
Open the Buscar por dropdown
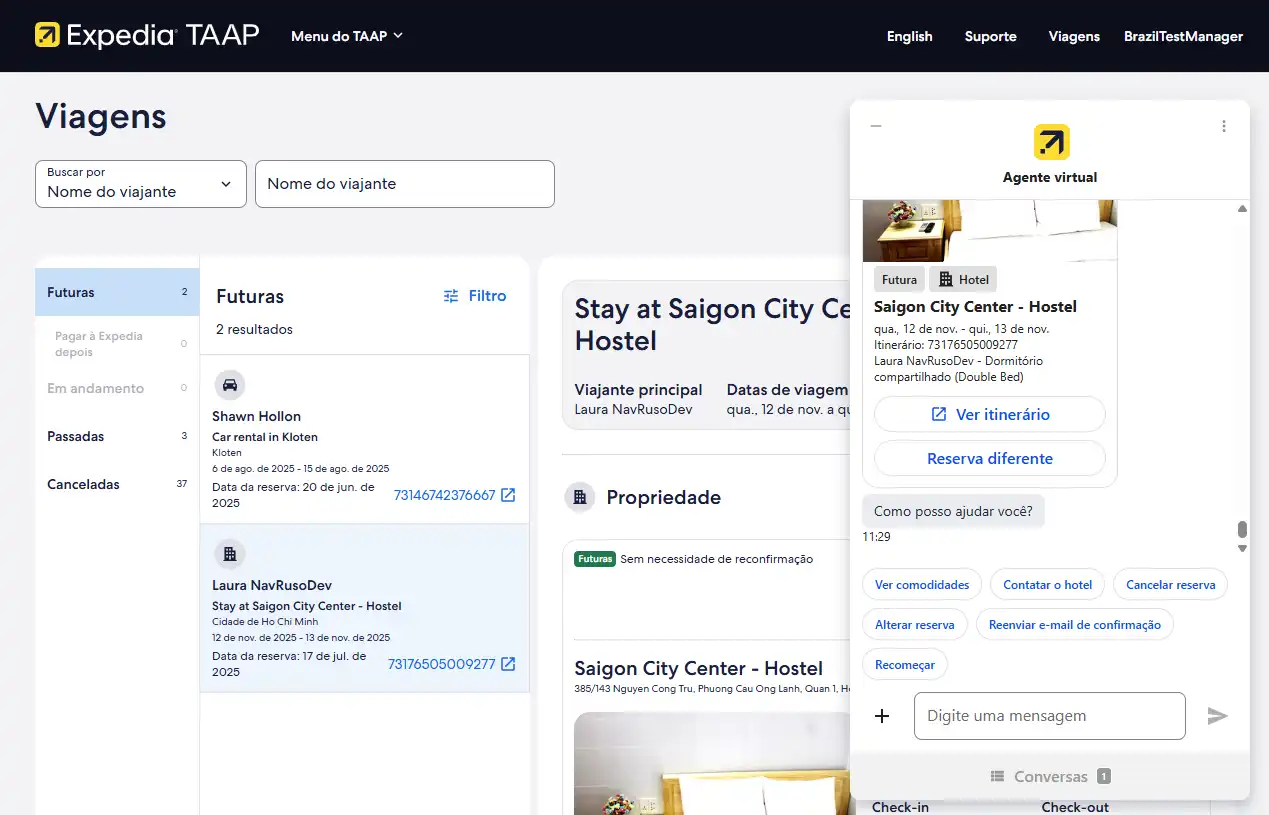tap(141, 184)
